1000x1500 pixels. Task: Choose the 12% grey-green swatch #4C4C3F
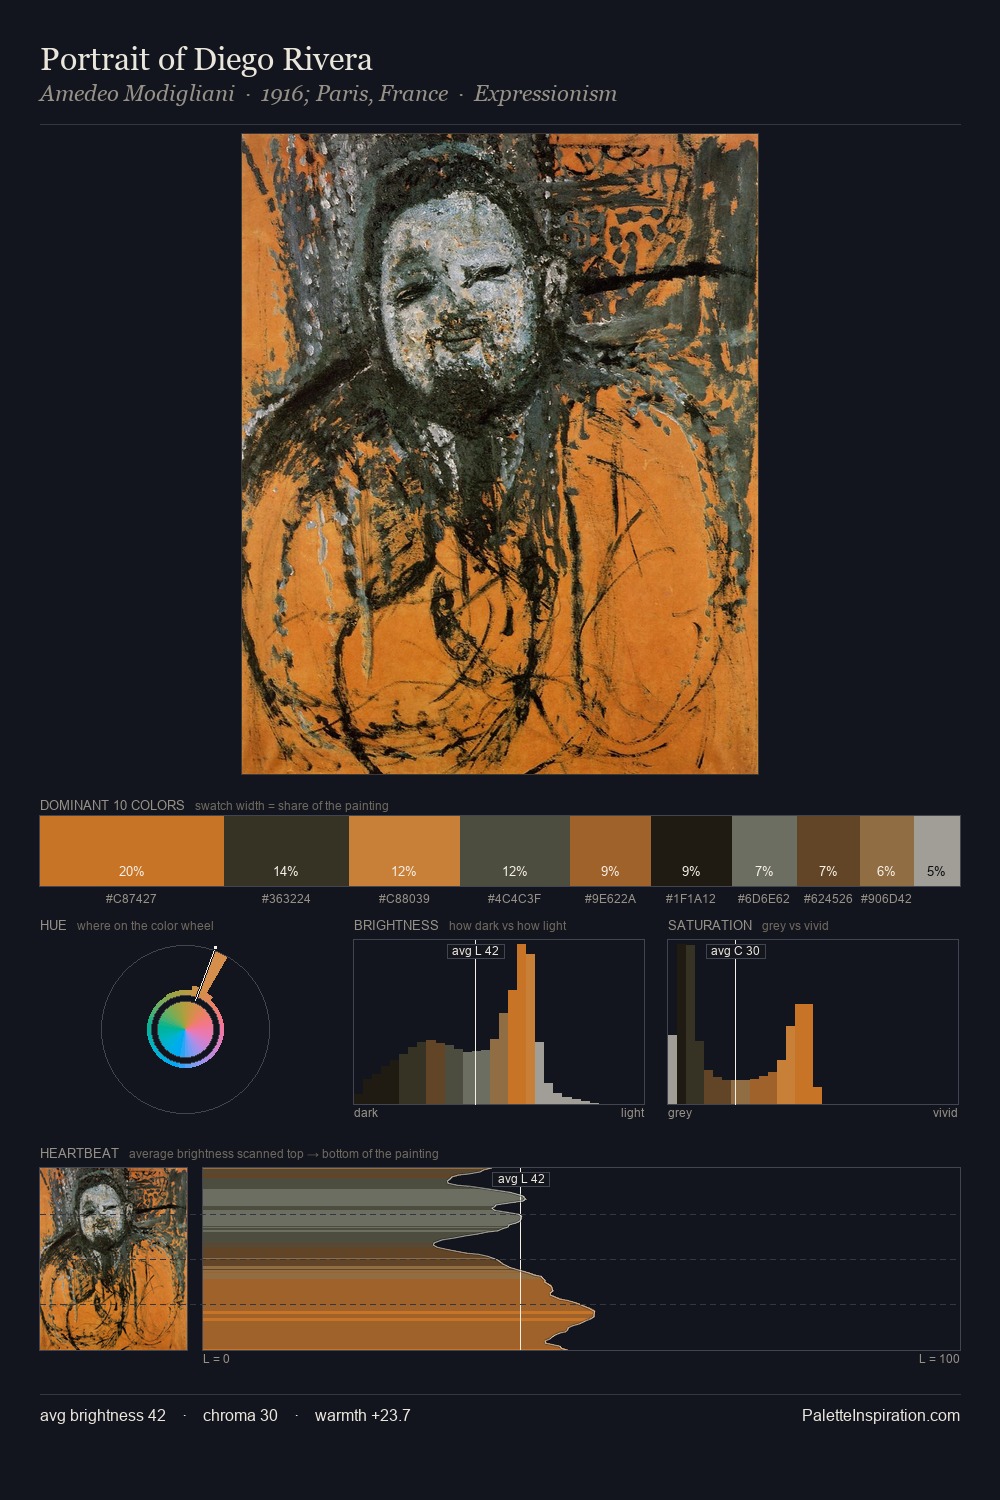[515, 851]
